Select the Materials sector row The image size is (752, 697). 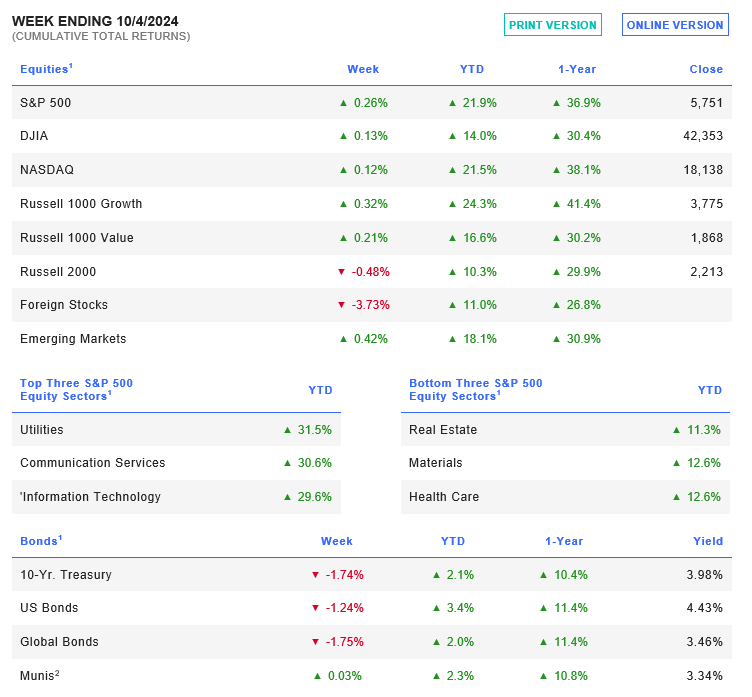(565, 463)
